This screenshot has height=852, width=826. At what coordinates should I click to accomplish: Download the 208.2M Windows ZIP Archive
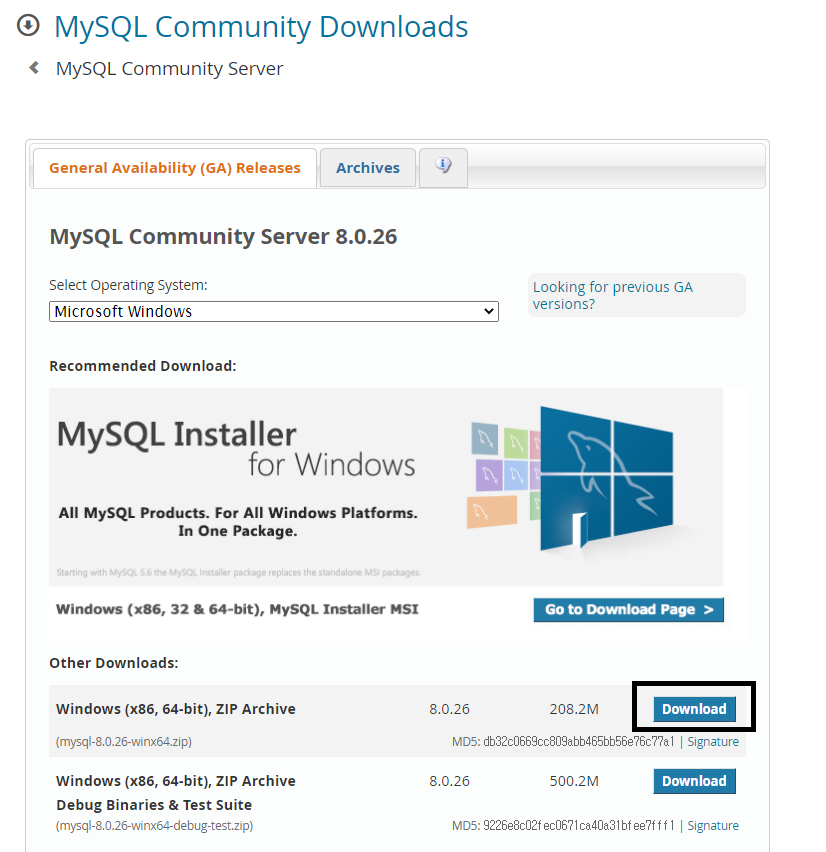[x=694, y=709]
